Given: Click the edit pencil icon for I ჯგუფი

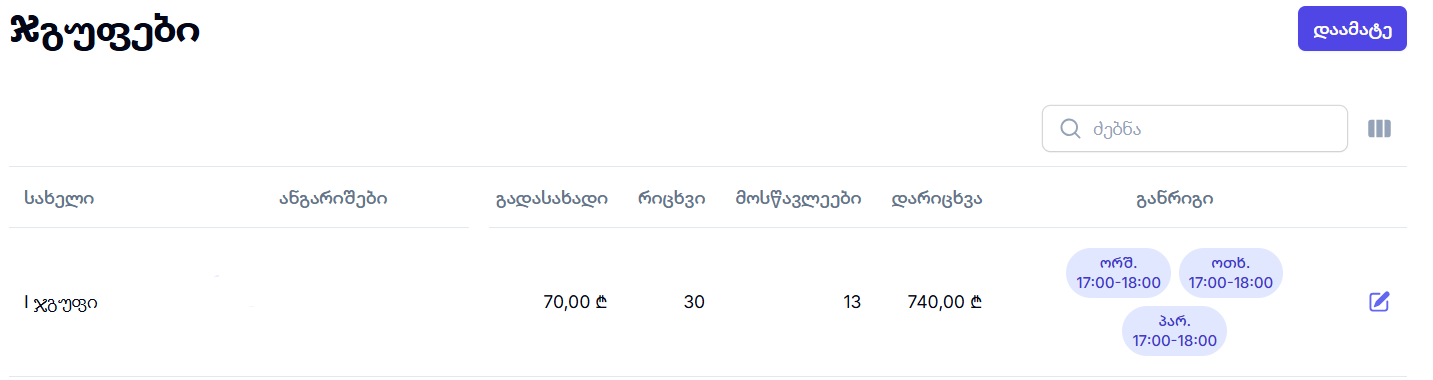Looking at the screenshot, I should click(1379, 301).
